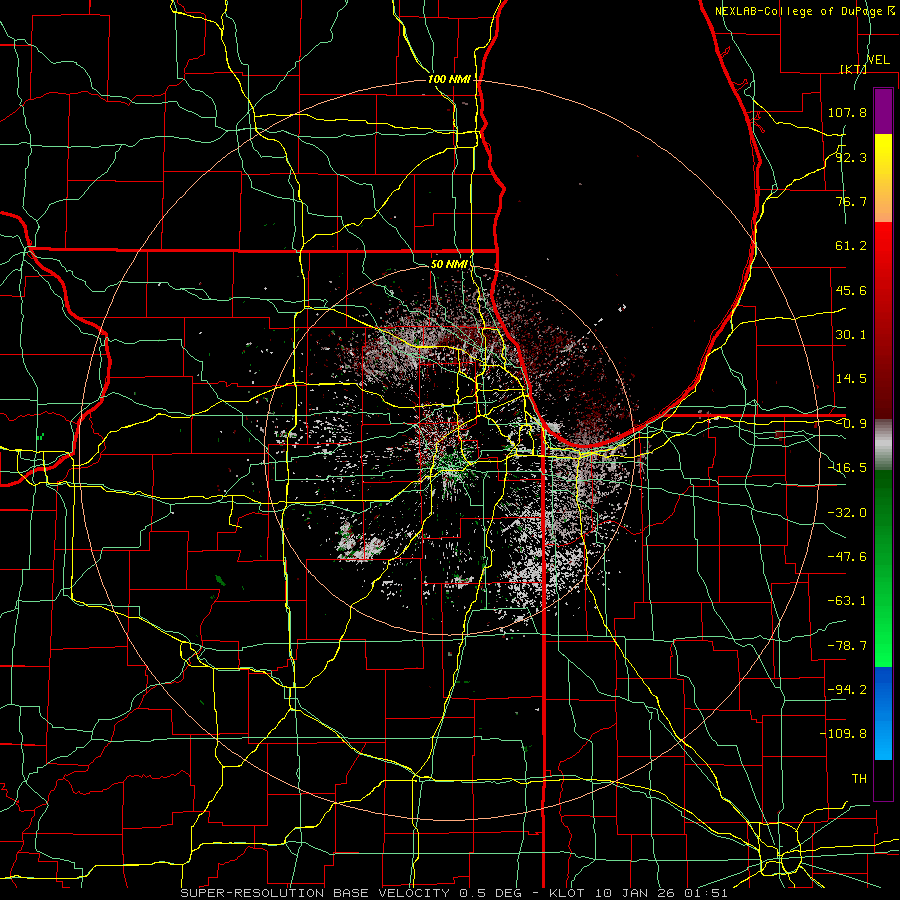
Task: Click the 50 NMI range ring label
Action: pos(449,264)
